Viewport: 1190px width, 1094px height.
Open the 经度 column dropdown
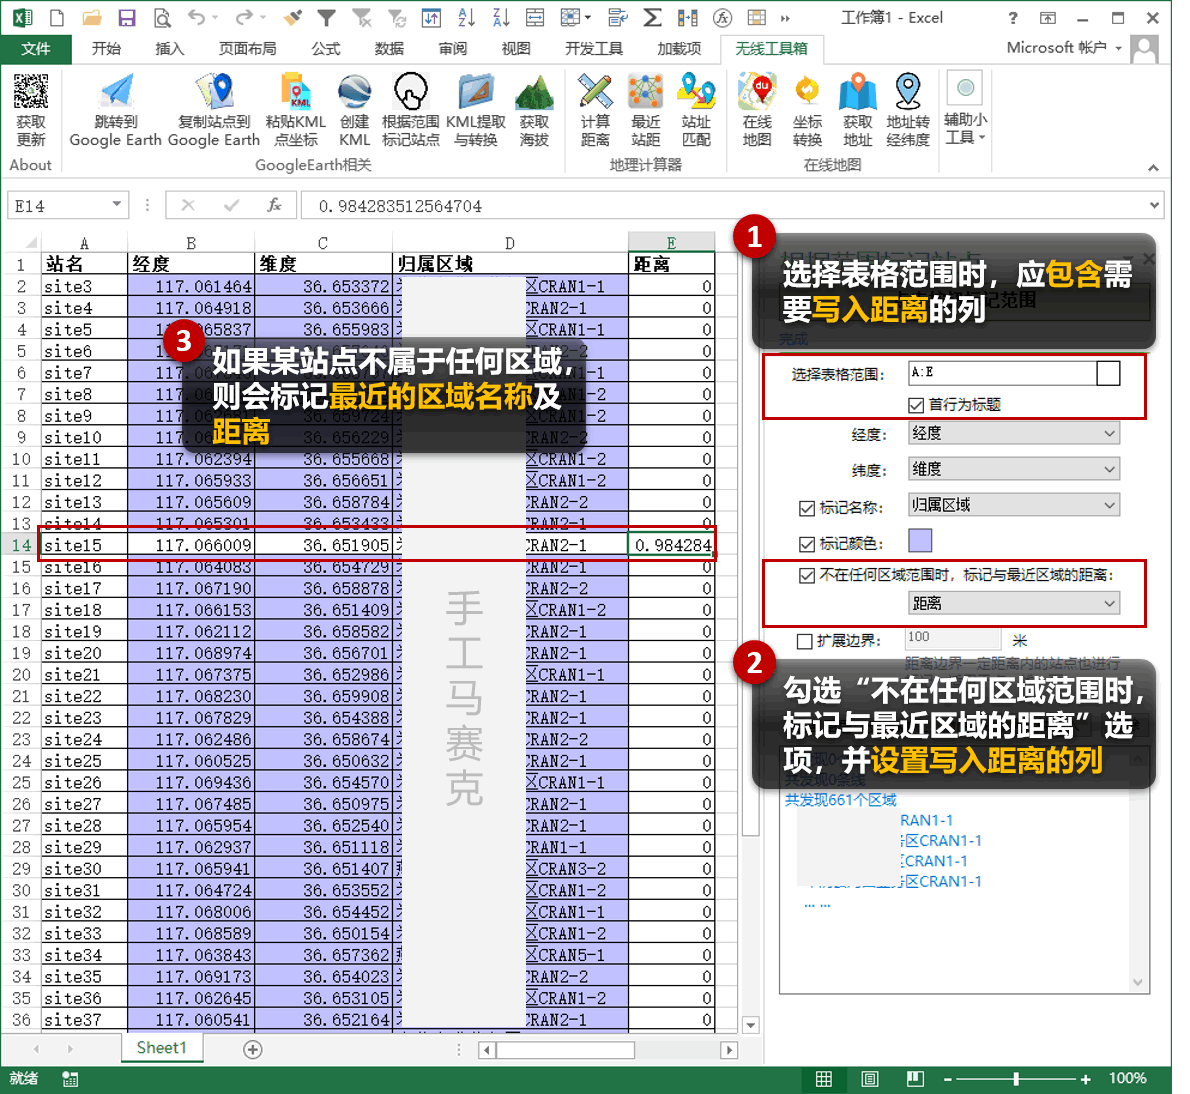(x=1013, y=433)
